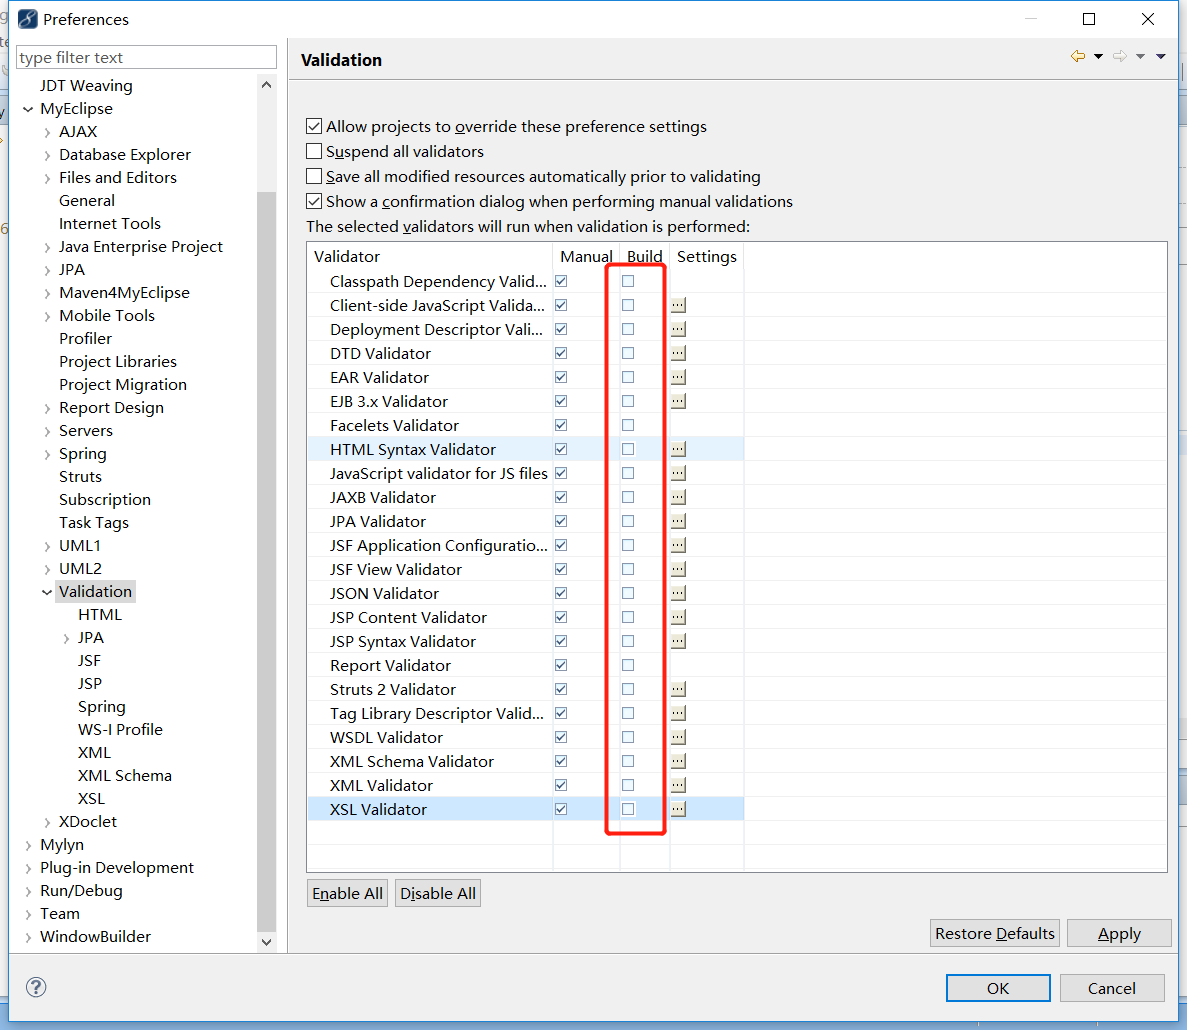Click Restore Defaults button
This screenshot has height=1030, width=1187.
coord(995,933)
